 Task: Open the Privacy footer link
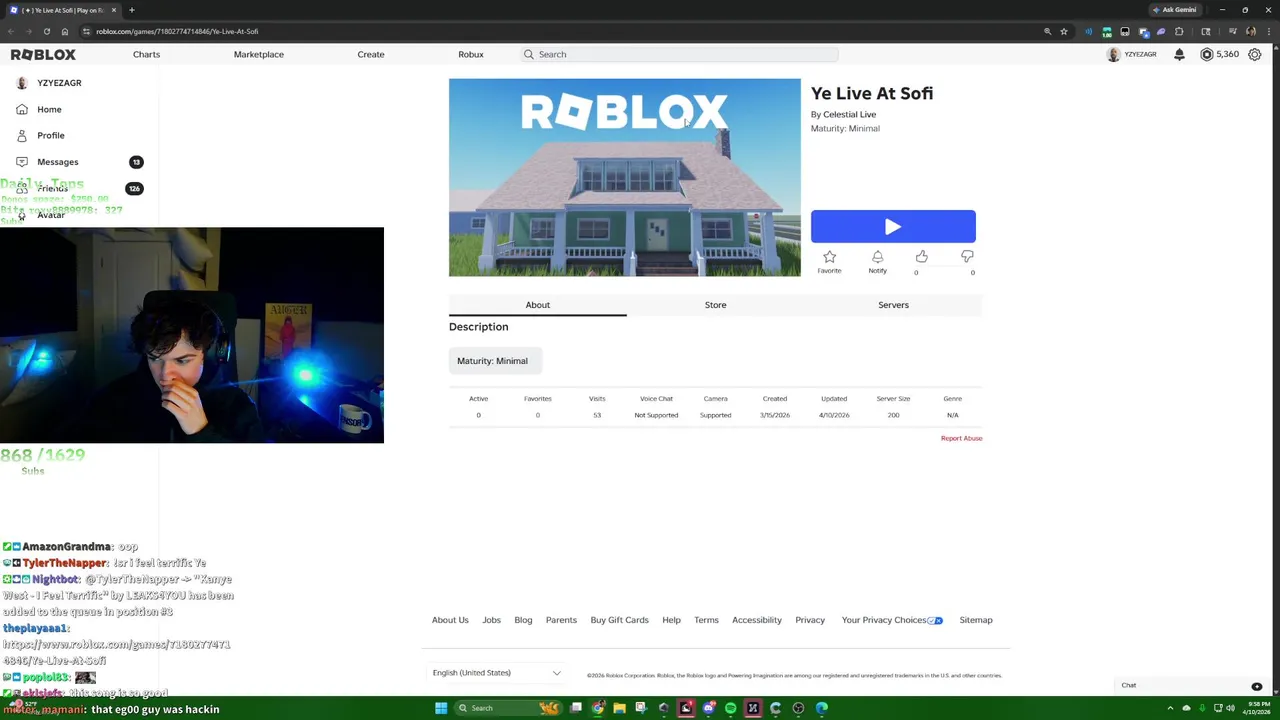[x=810, y=620]
